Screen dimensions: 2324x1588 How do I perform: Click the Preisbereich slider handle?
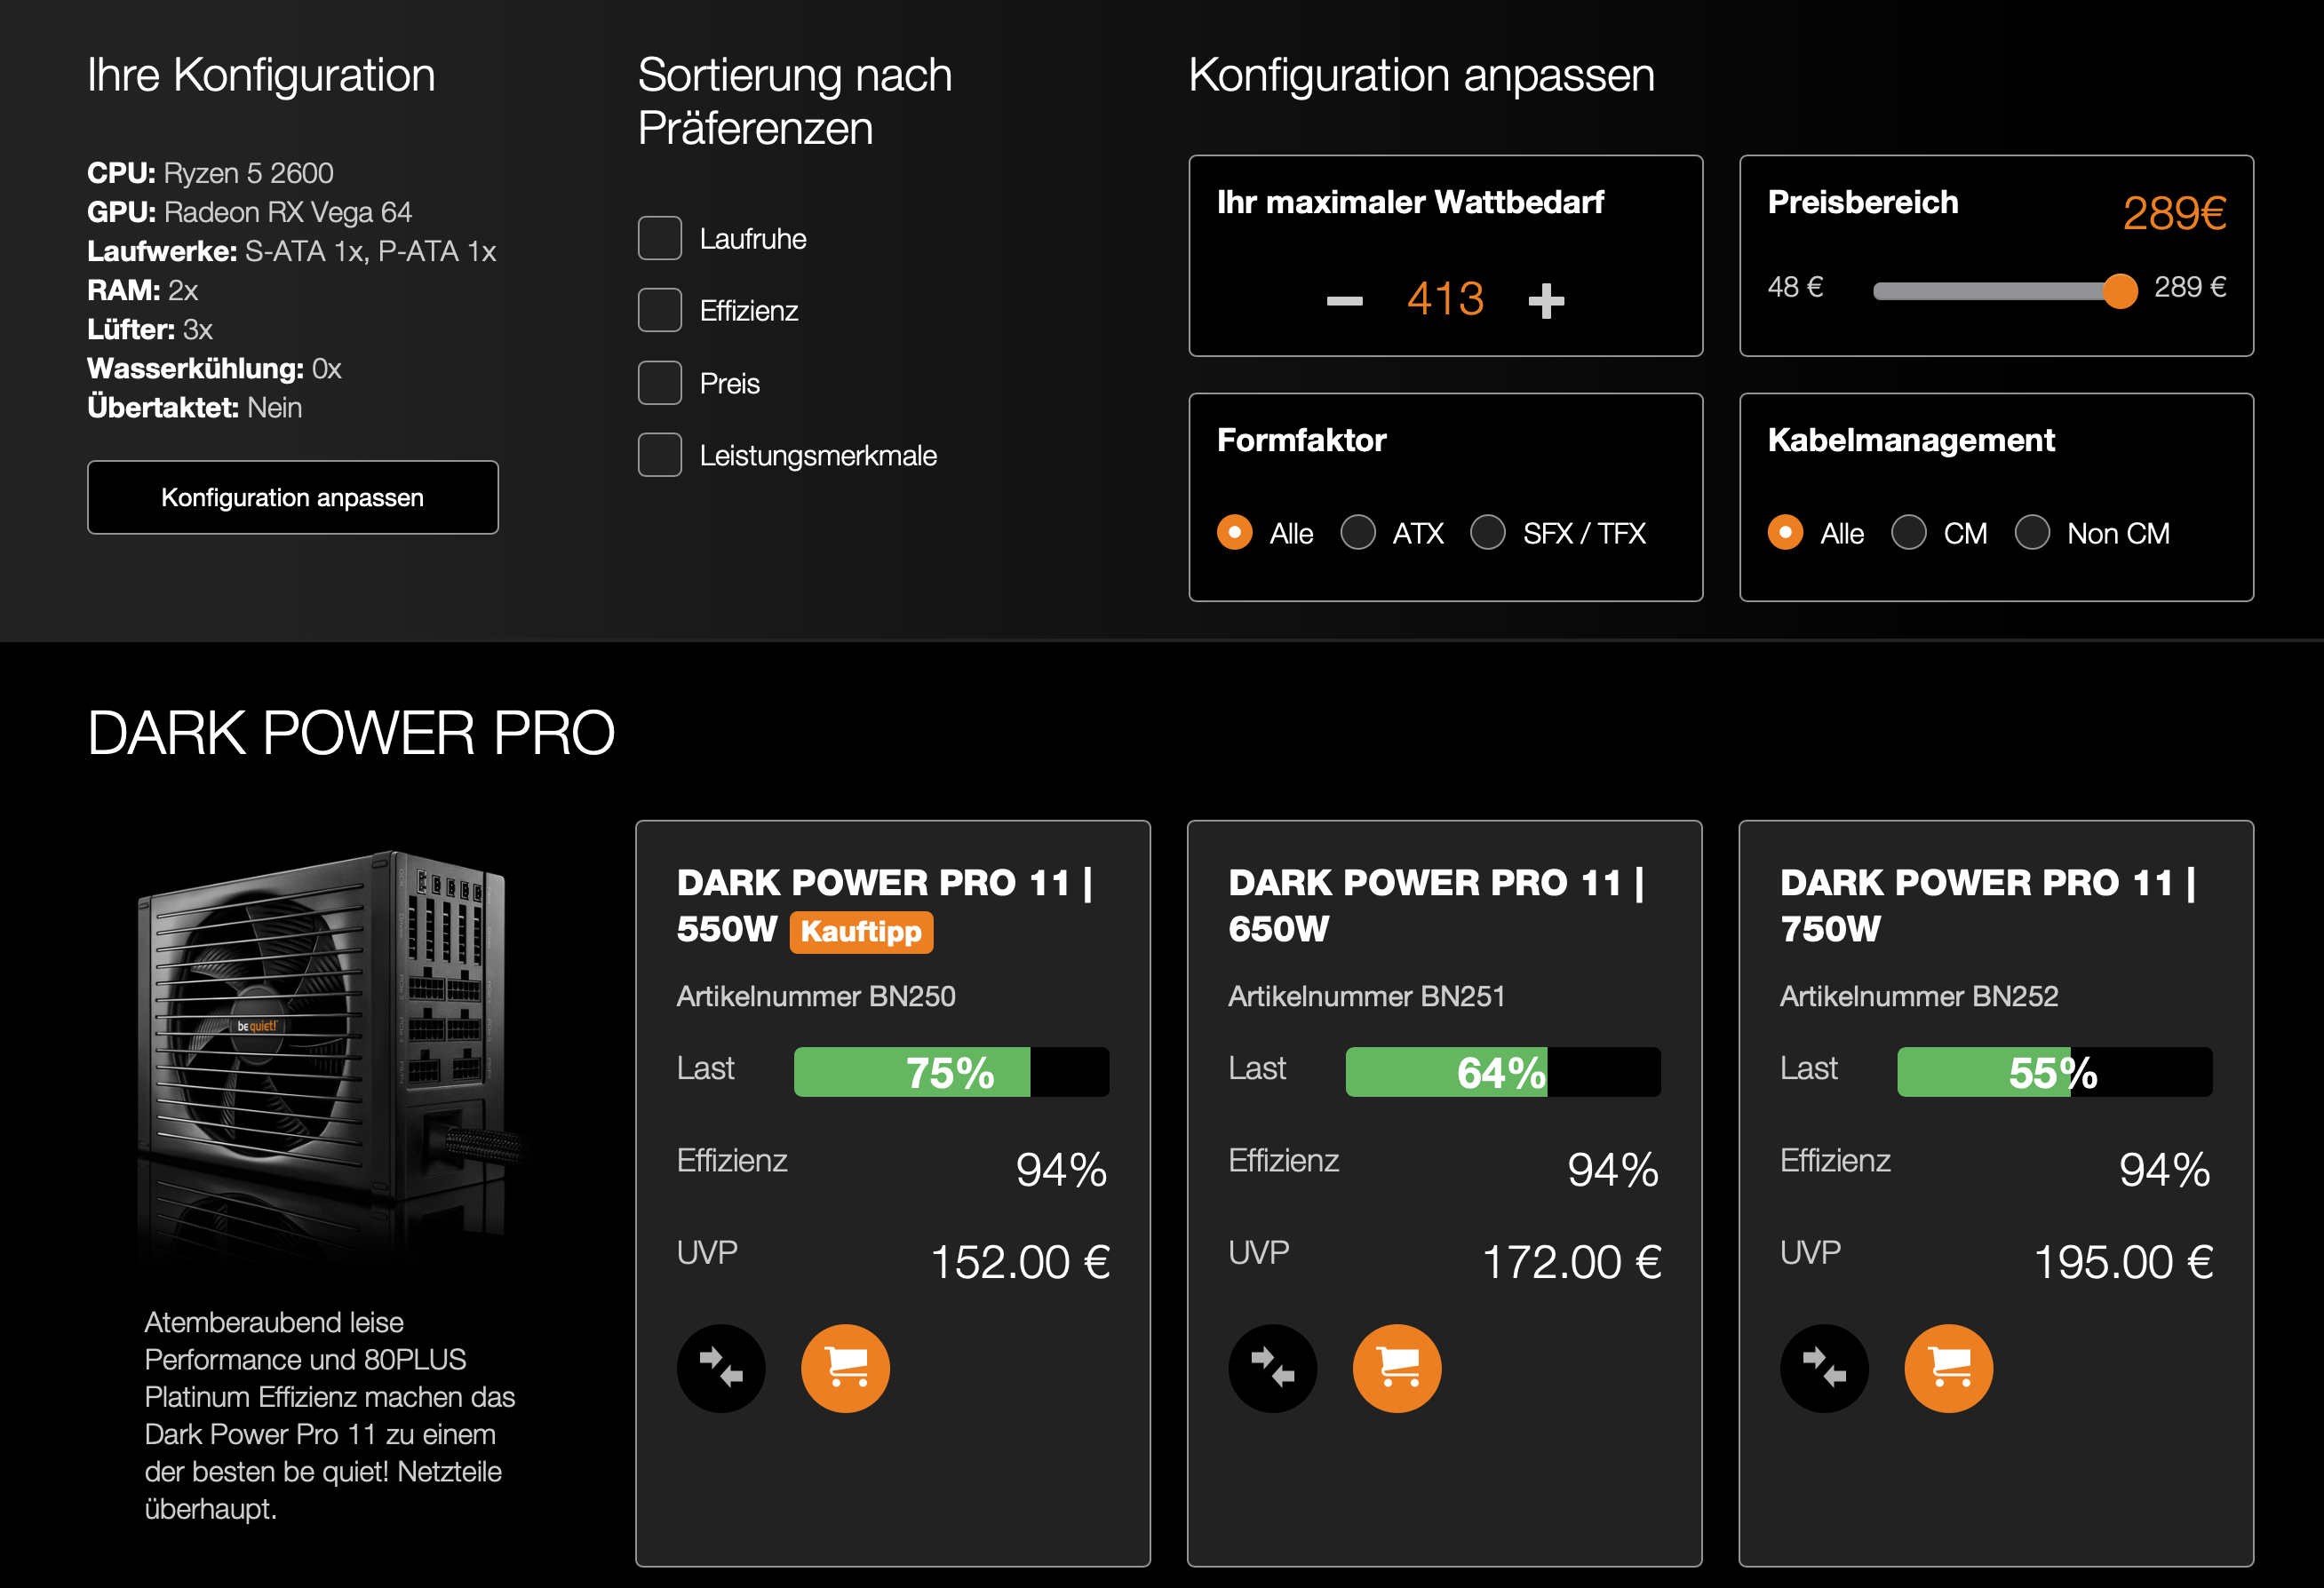[2119, 291]
